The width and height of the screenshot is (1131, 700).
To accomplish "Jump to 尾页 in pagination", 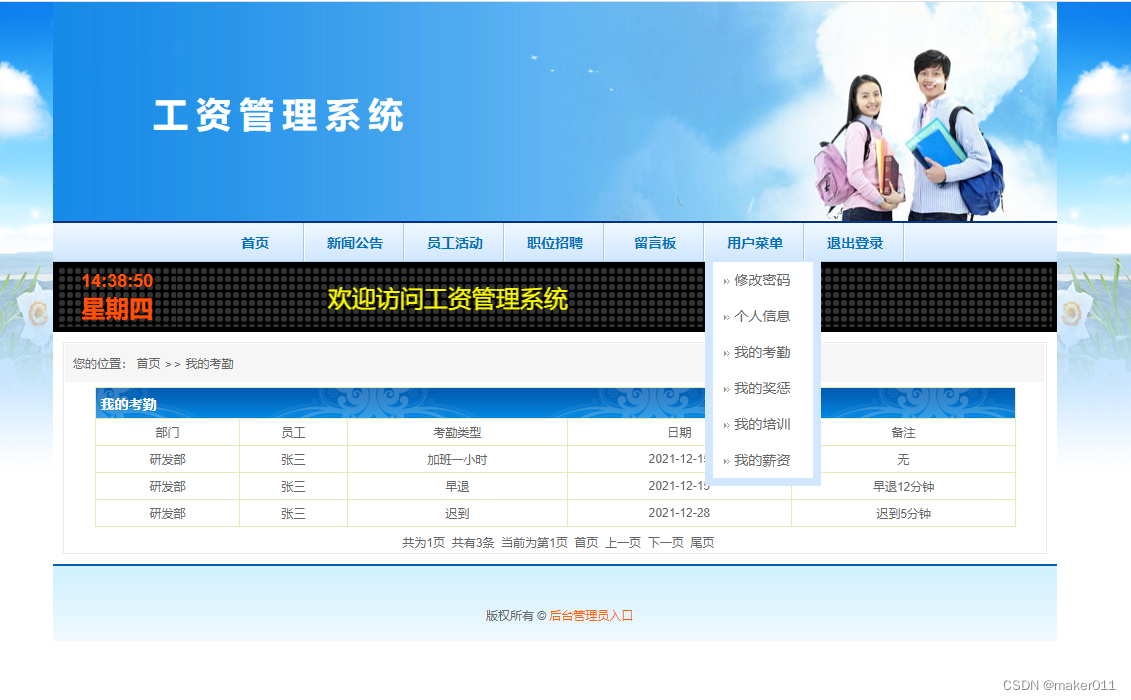I will coord(702,543).
